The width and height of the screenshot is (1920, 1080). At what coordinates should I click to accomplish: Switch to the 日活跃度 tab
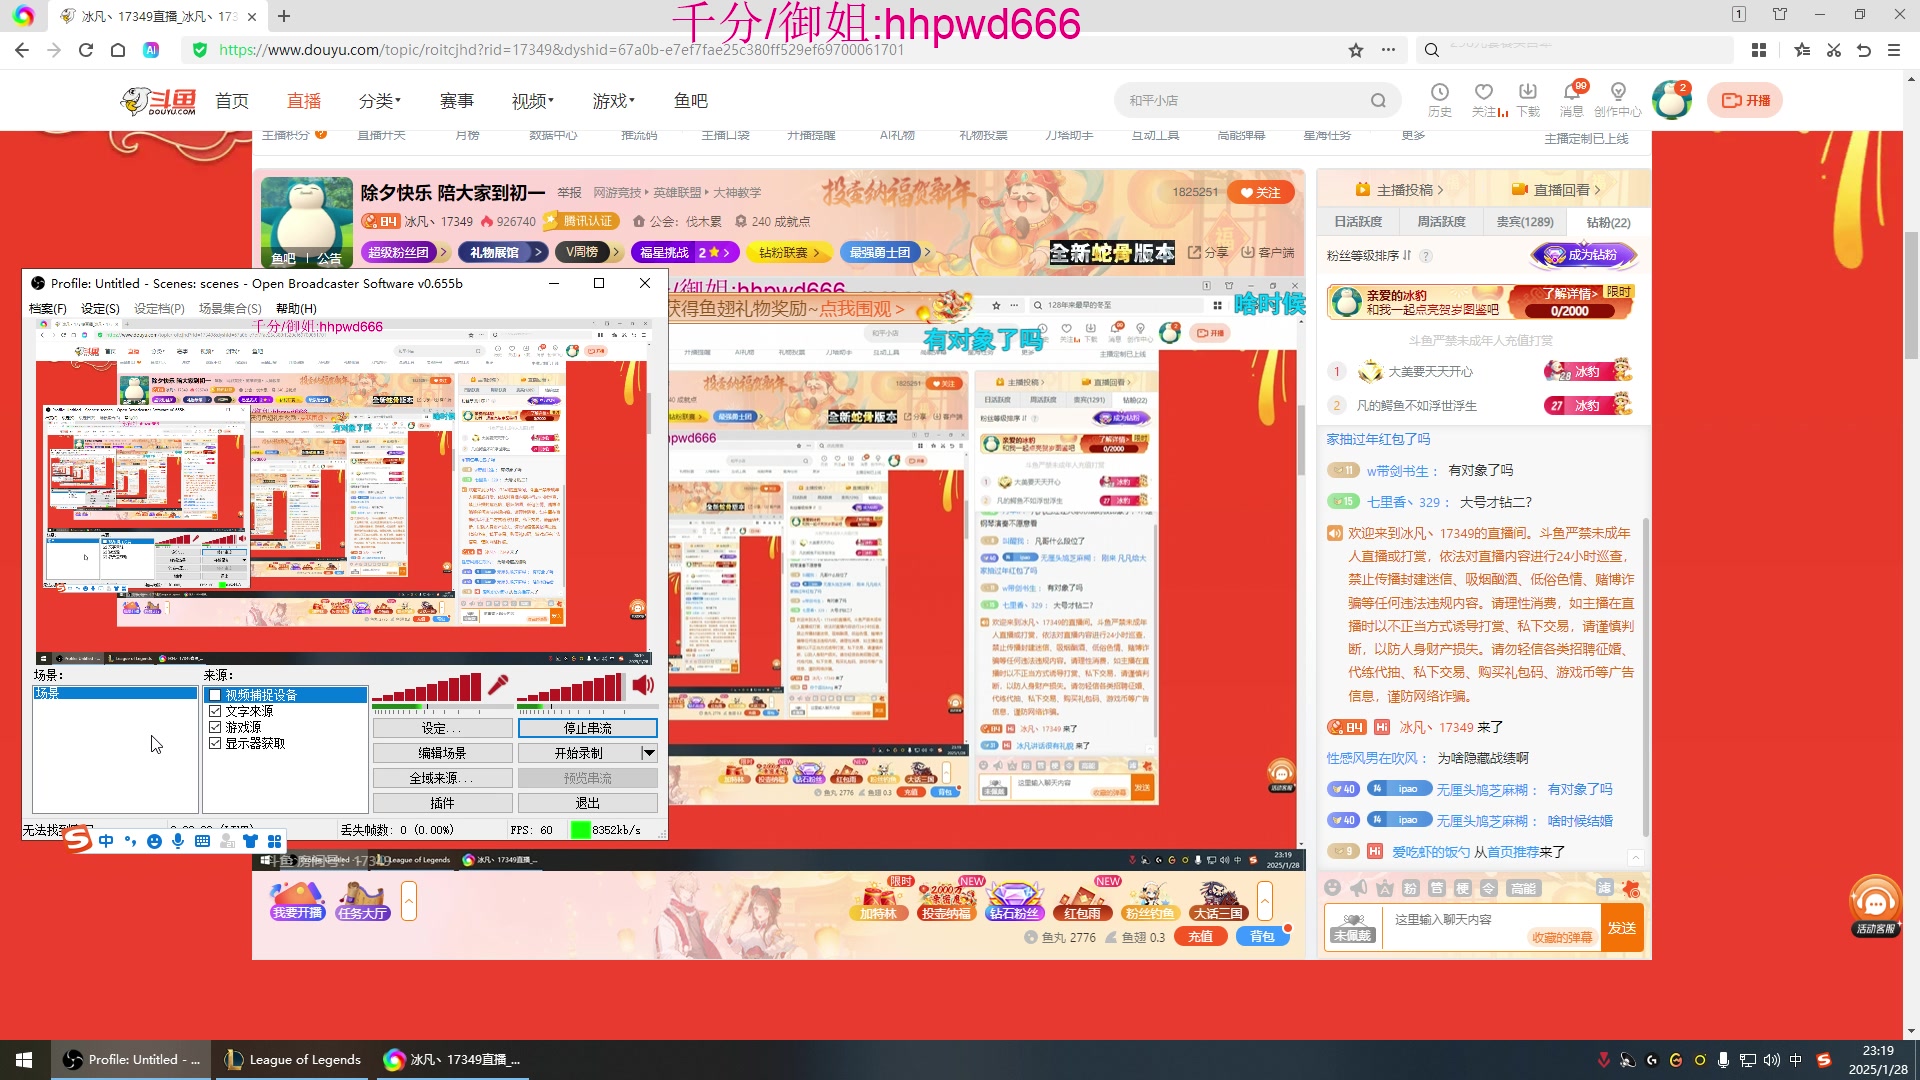(1358, 222)
